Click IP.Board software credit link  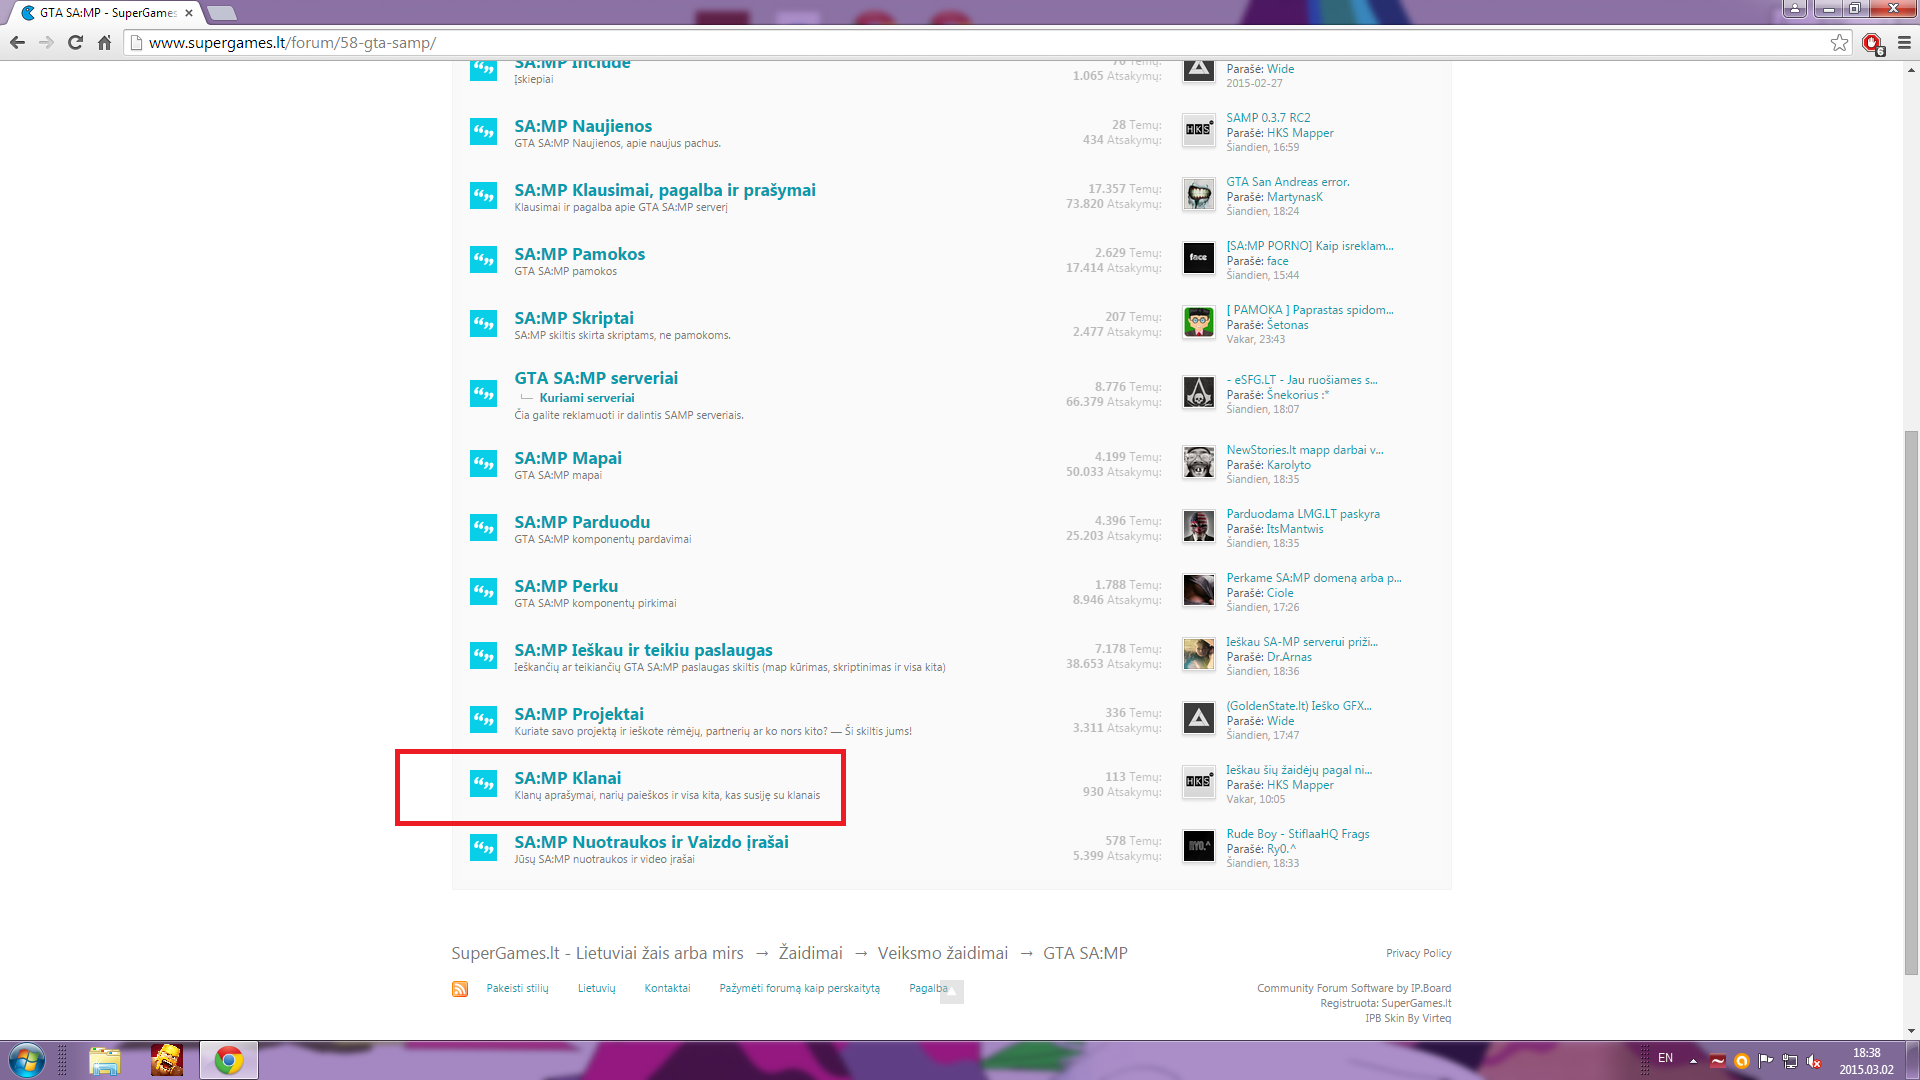point(1354,988)
